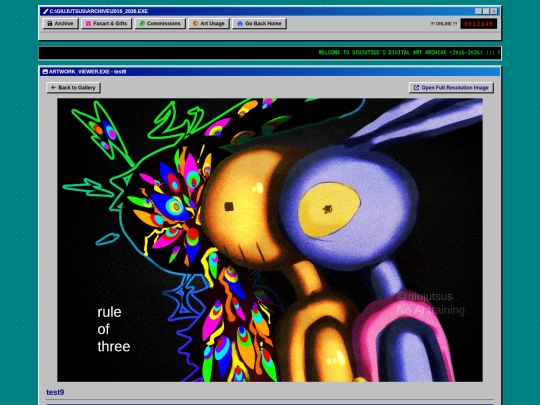Open the Commissions page
Image resolution: width=540 pixels, height=405 pixels.
(160, 23)
